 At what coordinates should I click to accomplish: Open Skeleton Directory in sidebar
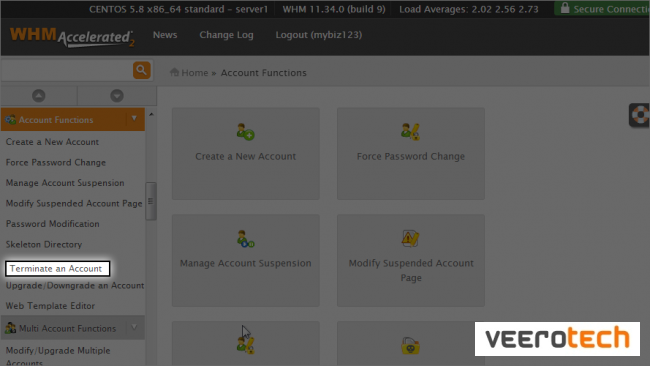tap(44, 245)
